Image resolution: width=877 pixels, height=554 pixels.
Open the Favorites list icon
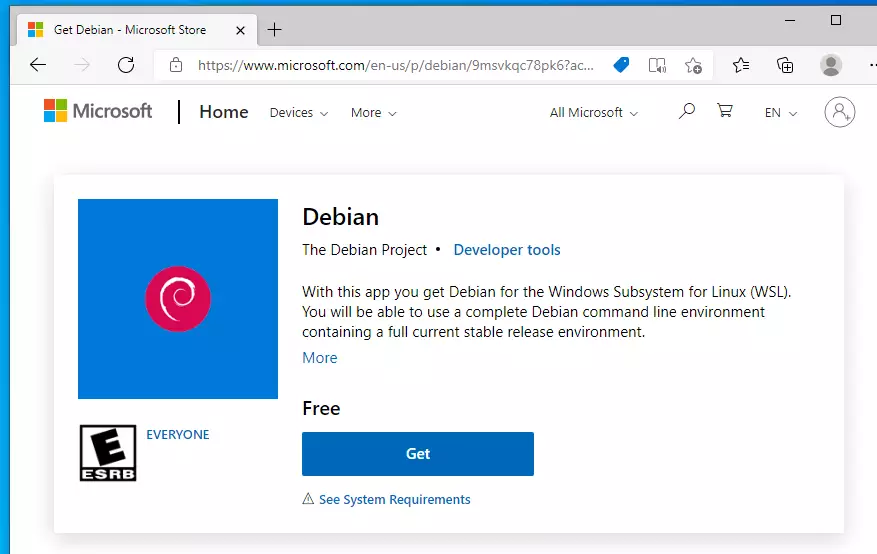(741, 65)
